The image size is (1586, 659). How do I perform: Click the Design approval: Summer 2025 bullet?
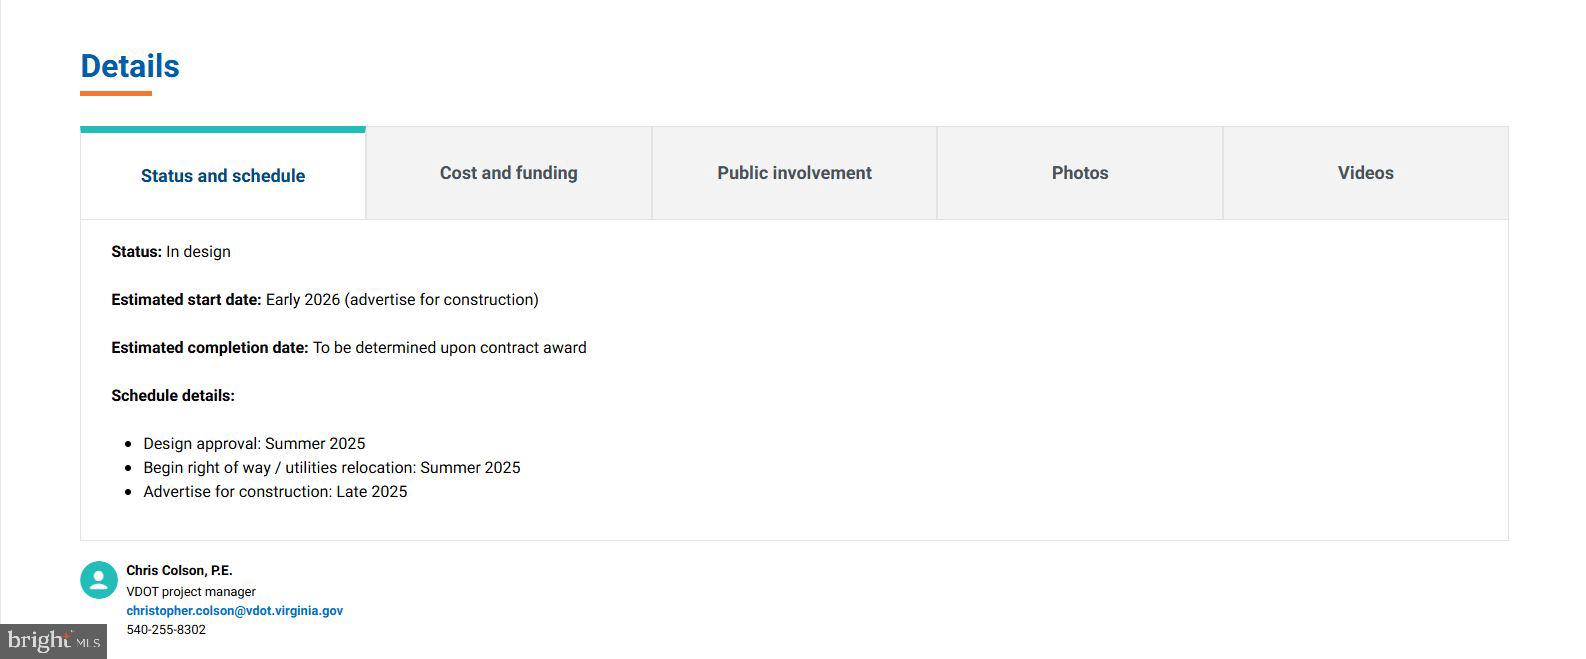(254, 444)
